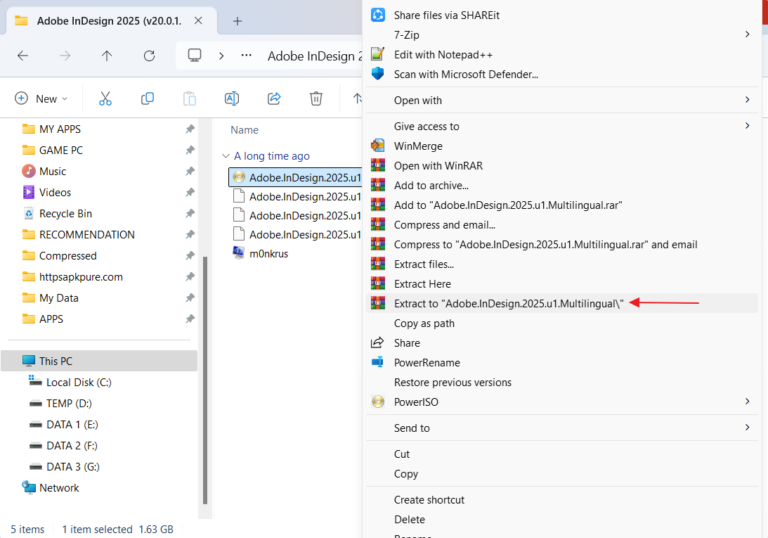
Task: Select Extract to "Adobe.InDesign.2025.u1.Multilingual\"
Action: [508, 303]
